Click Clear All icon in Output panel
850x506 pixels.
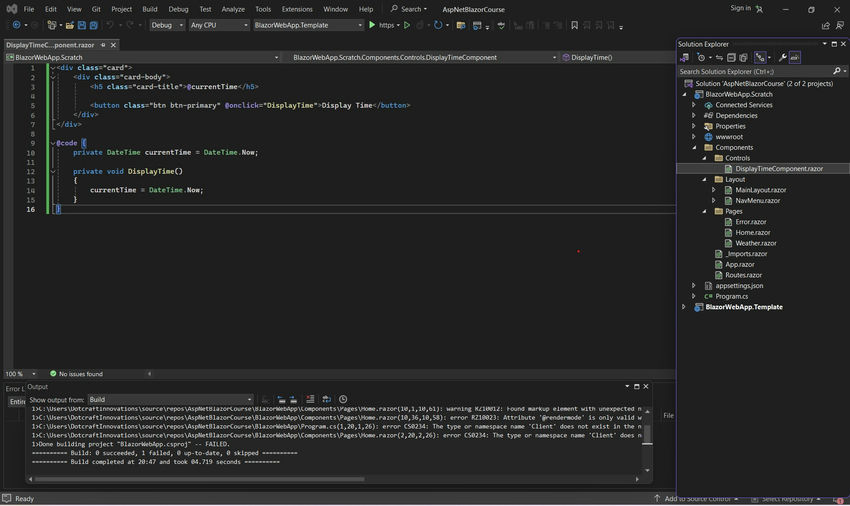[311, 399]
